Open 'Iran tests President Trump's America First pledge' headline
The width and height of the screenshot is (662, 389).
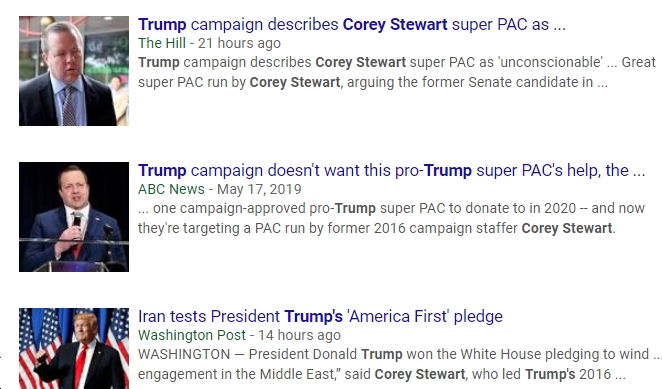[x=320, y=316]
